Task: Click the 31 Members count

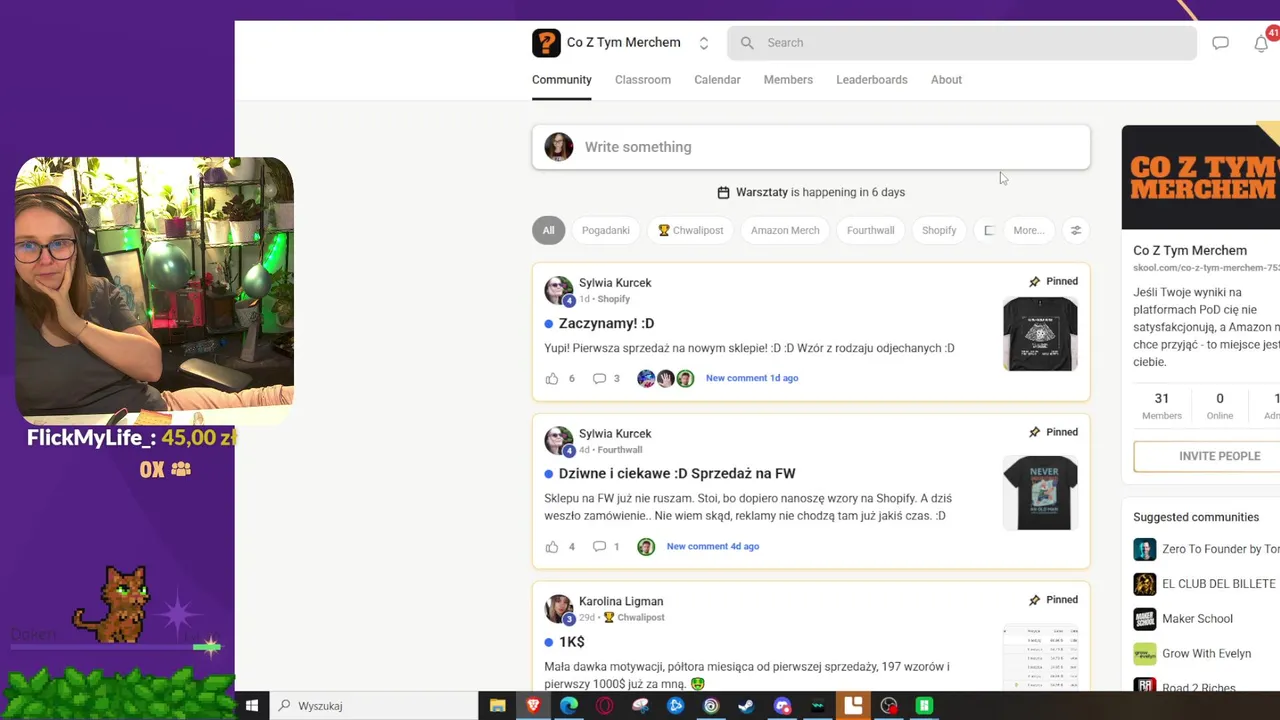Action: coord(1162,405)
